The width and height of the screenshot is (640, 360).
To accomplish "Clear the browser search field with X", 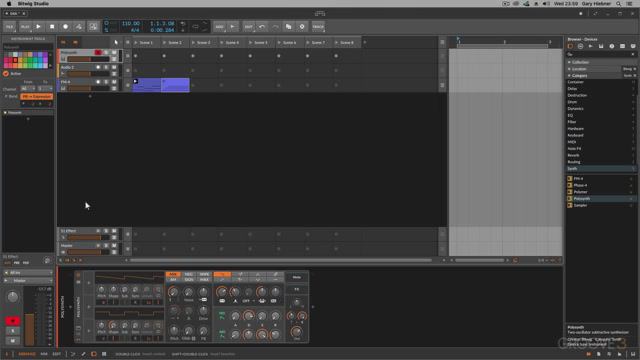I will tap(633, 54).
